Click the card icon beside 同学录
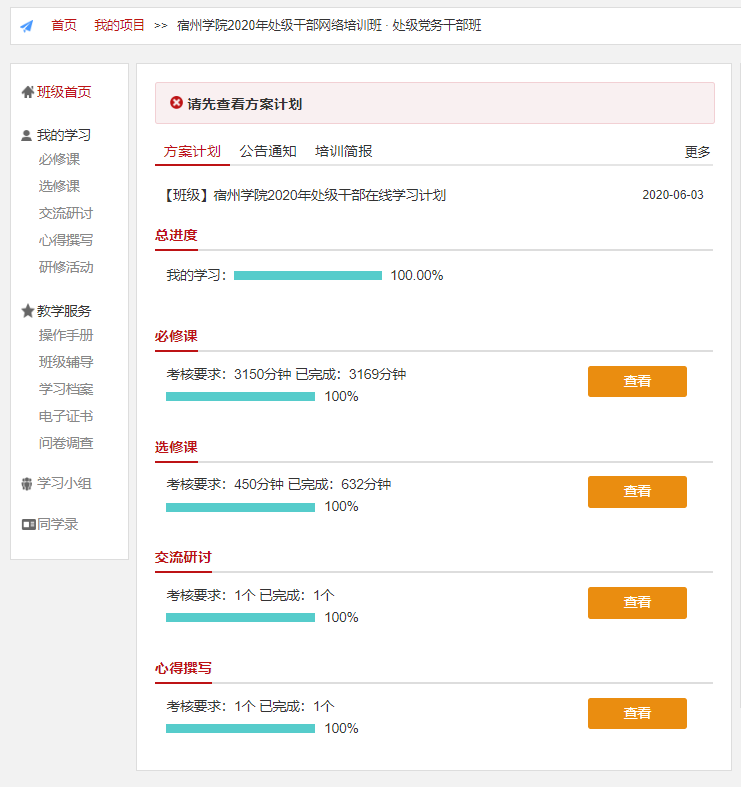Screen dimensions: 741x787 pyautogui.click(x=28, y=524)
